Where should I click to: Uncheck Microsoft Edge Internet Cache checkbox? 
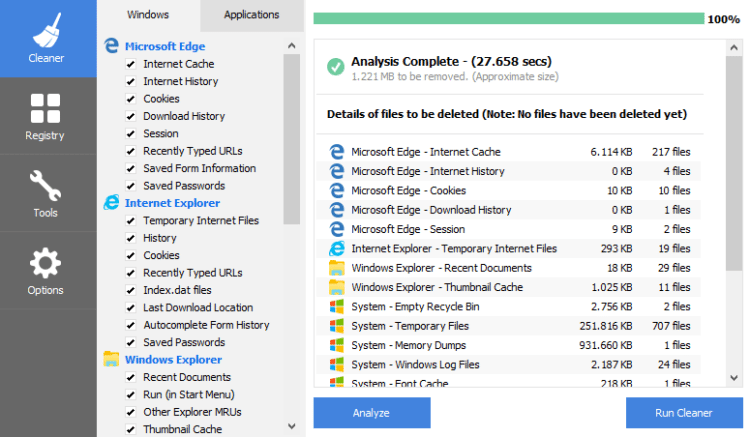(131, 64)
